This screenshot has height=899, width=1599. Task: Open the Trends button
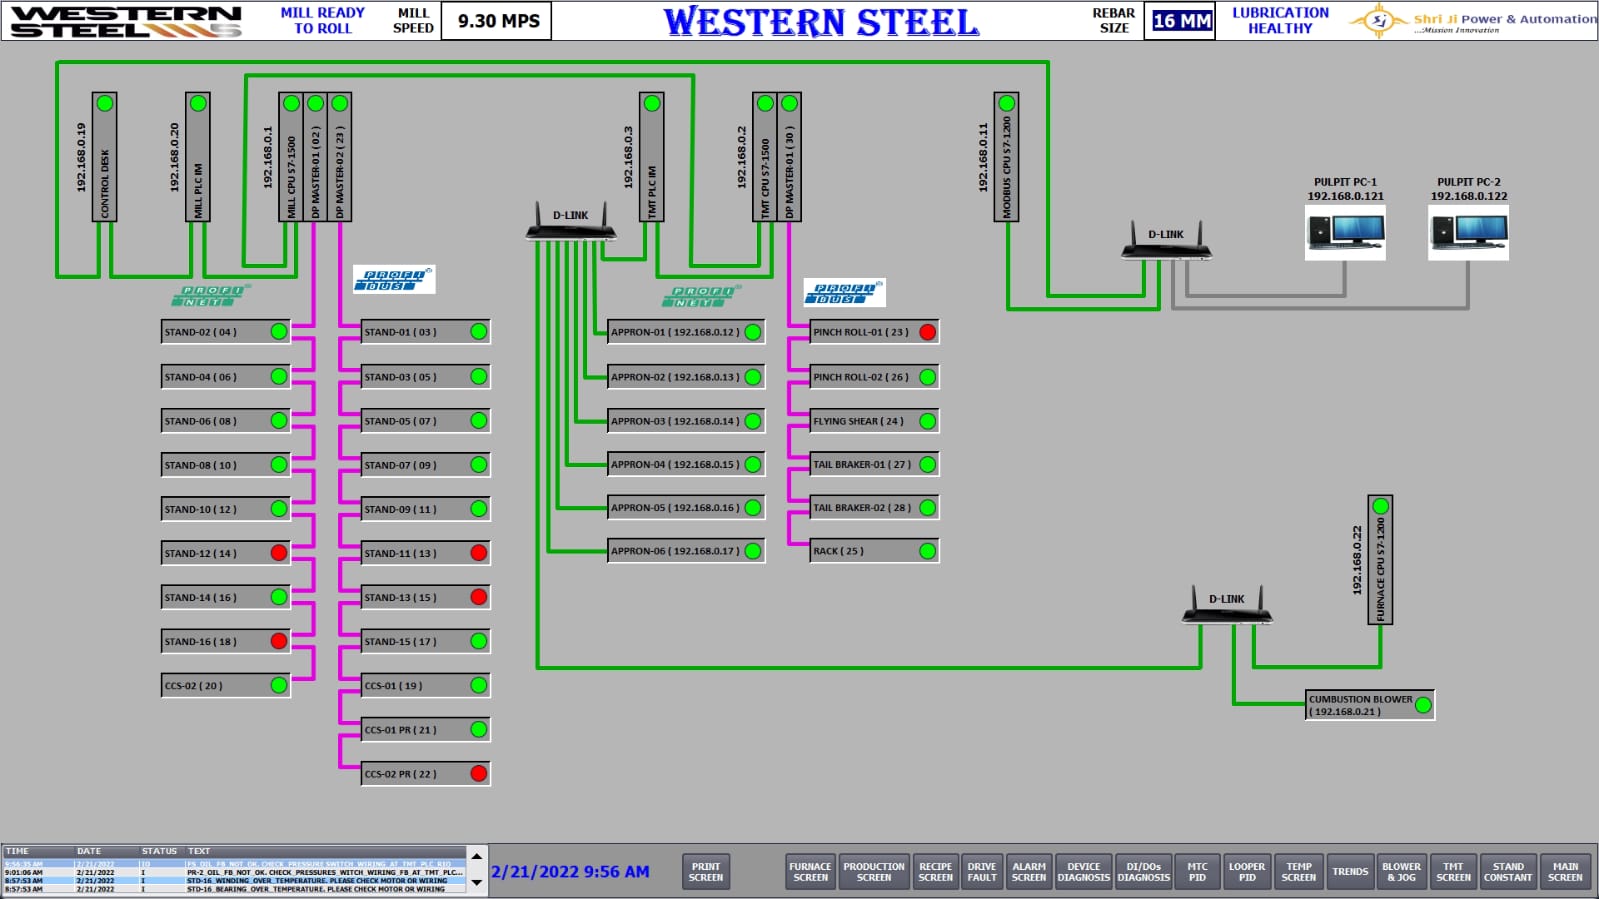point(1350,872)
